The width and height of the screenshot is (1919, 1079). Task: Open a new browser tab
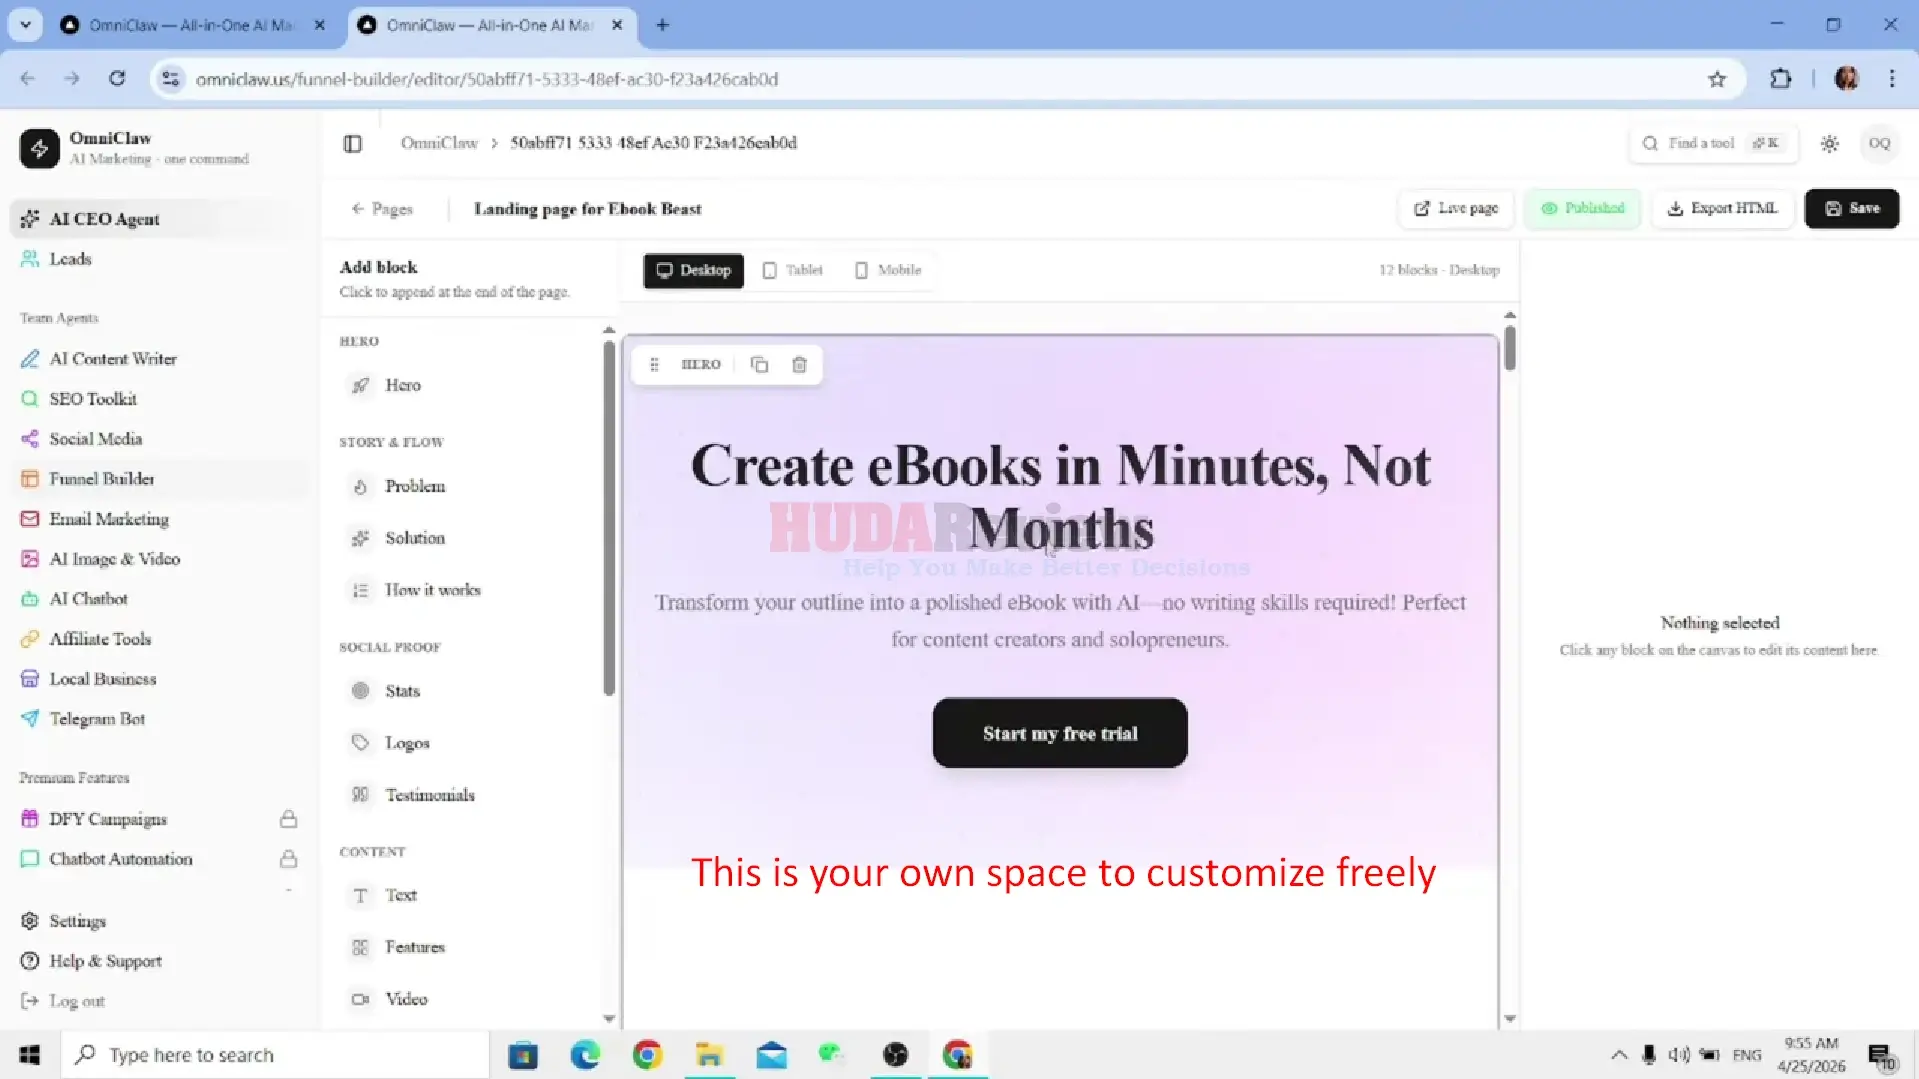662,25
